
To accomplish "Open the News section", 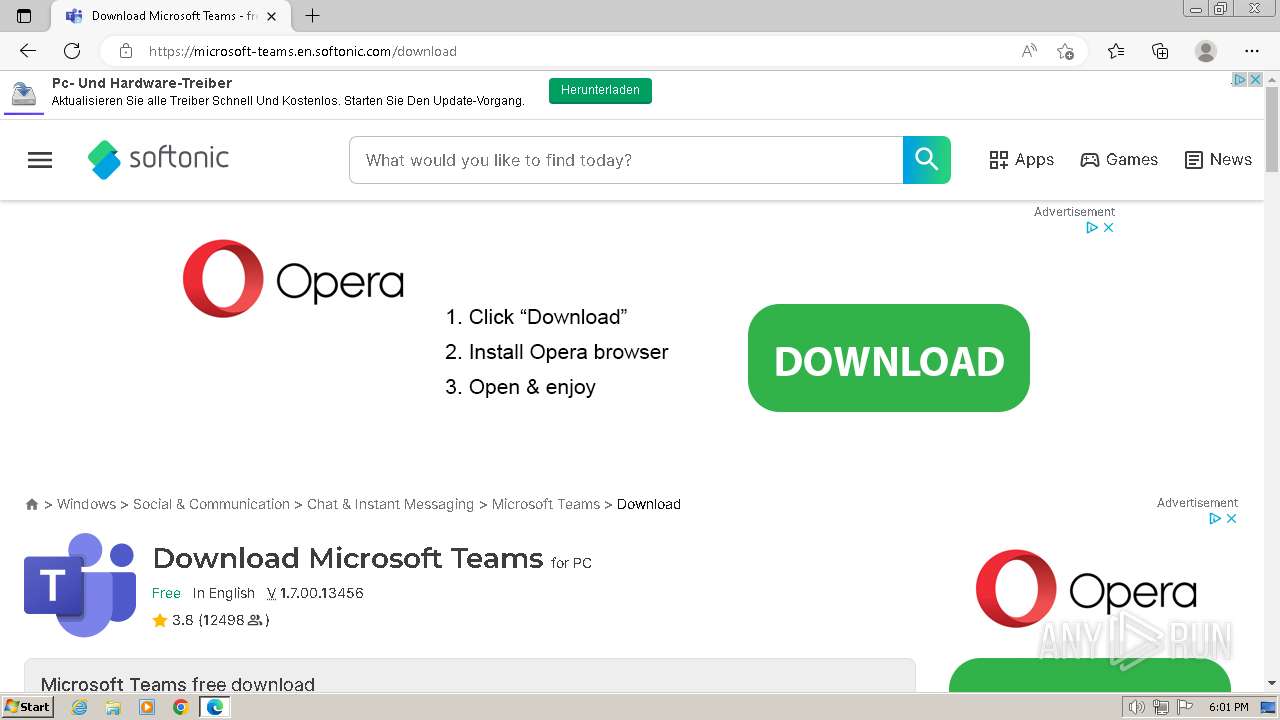I will [1218, 160].
